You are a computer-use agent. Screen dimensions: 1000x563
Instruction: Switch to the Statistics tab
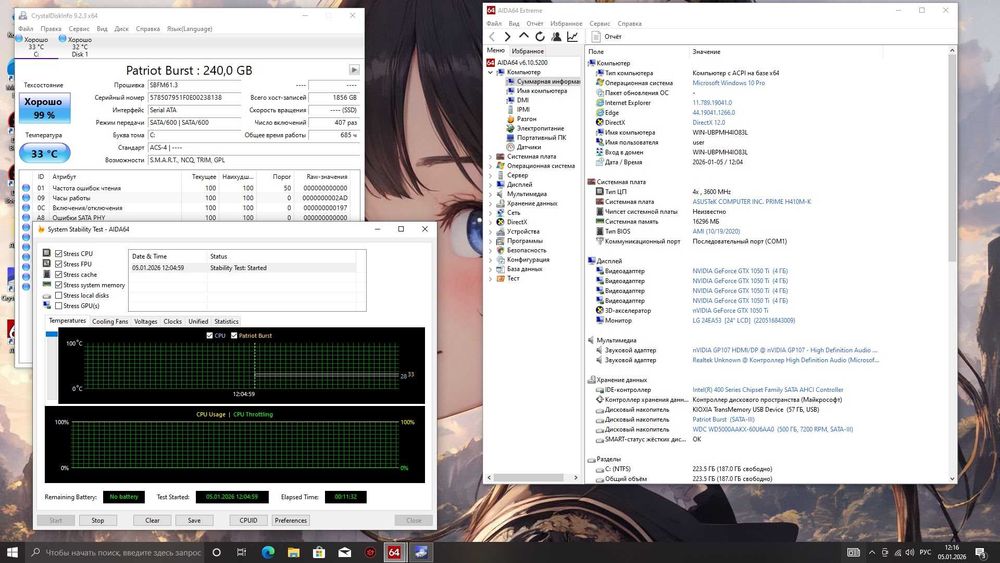coord(226,321)
